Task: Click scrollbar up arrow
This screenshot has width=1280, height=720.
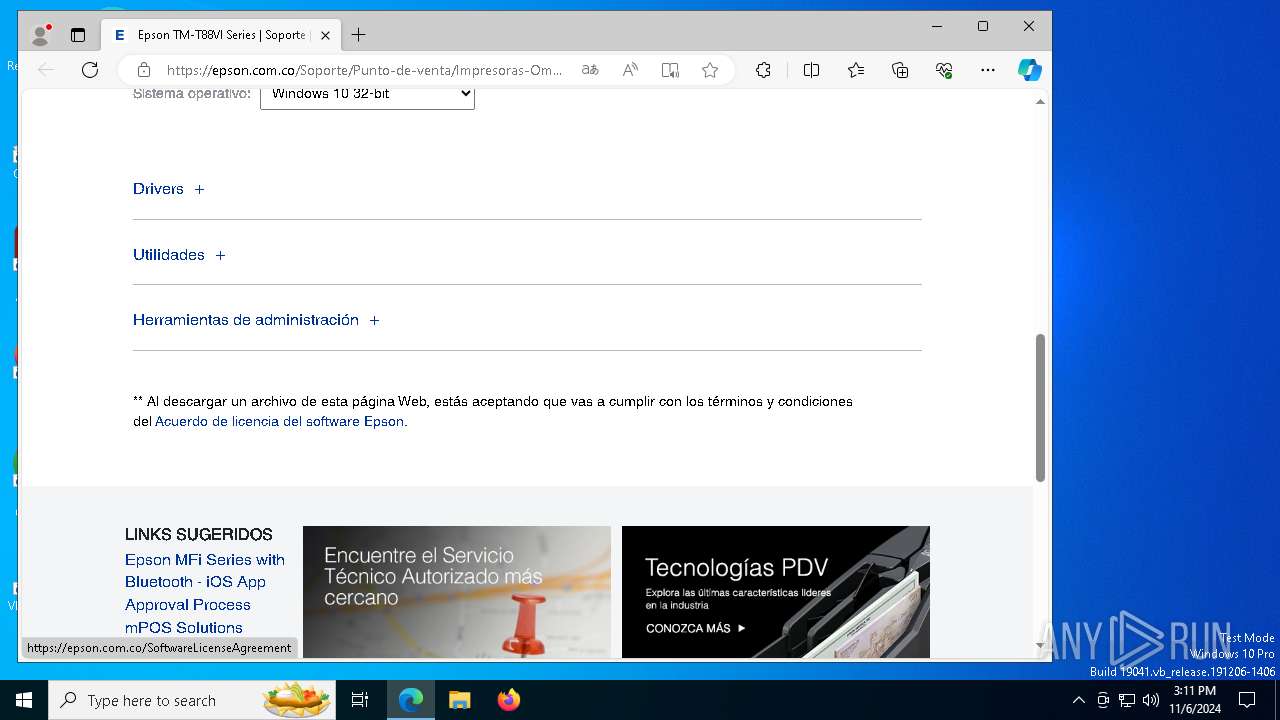Action: pos(1040,102)
